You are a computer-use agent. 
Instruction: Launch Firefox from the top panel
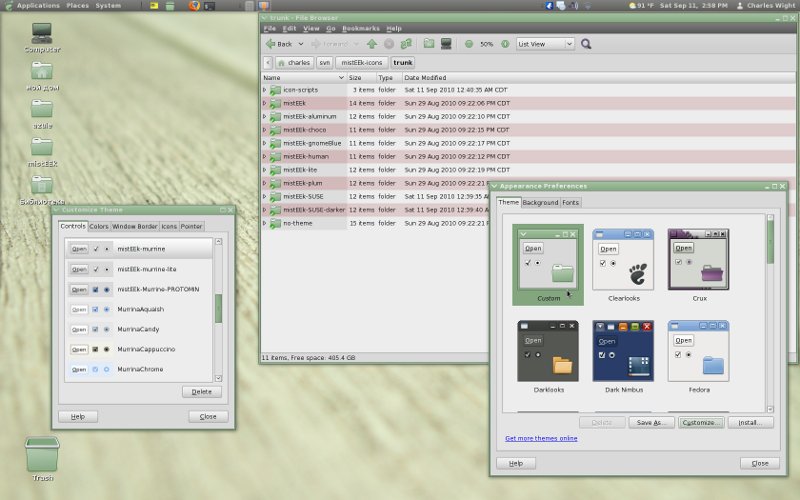coord(194,6)
